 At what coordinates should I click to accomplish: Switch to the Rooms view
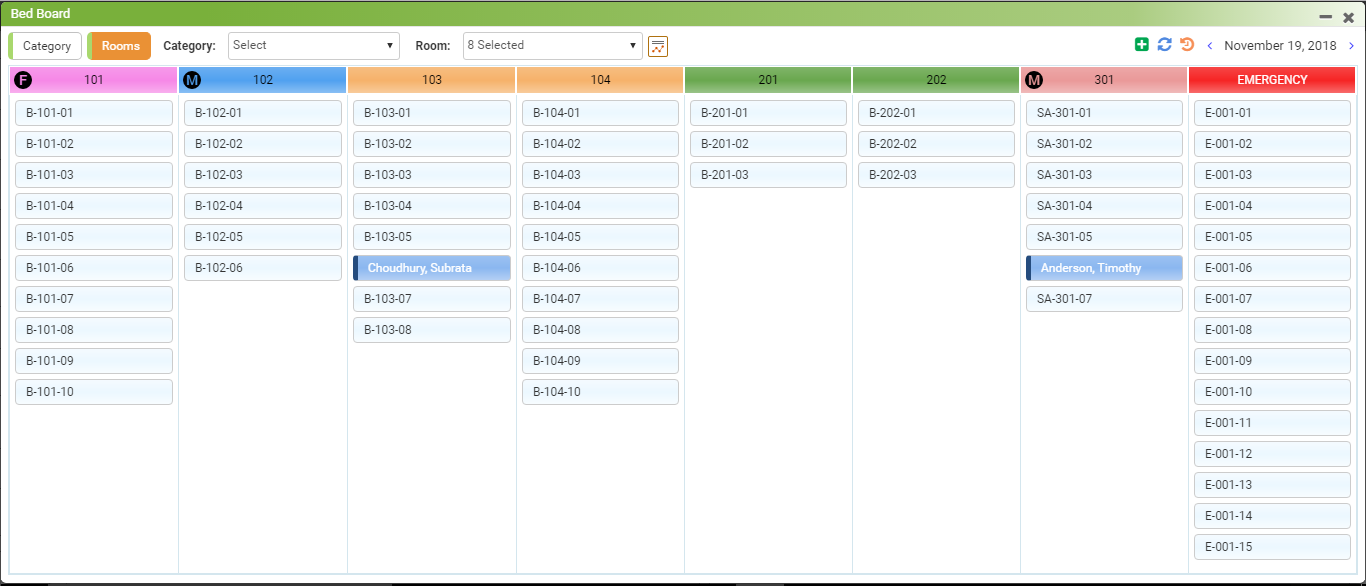(x=120, y=46)
